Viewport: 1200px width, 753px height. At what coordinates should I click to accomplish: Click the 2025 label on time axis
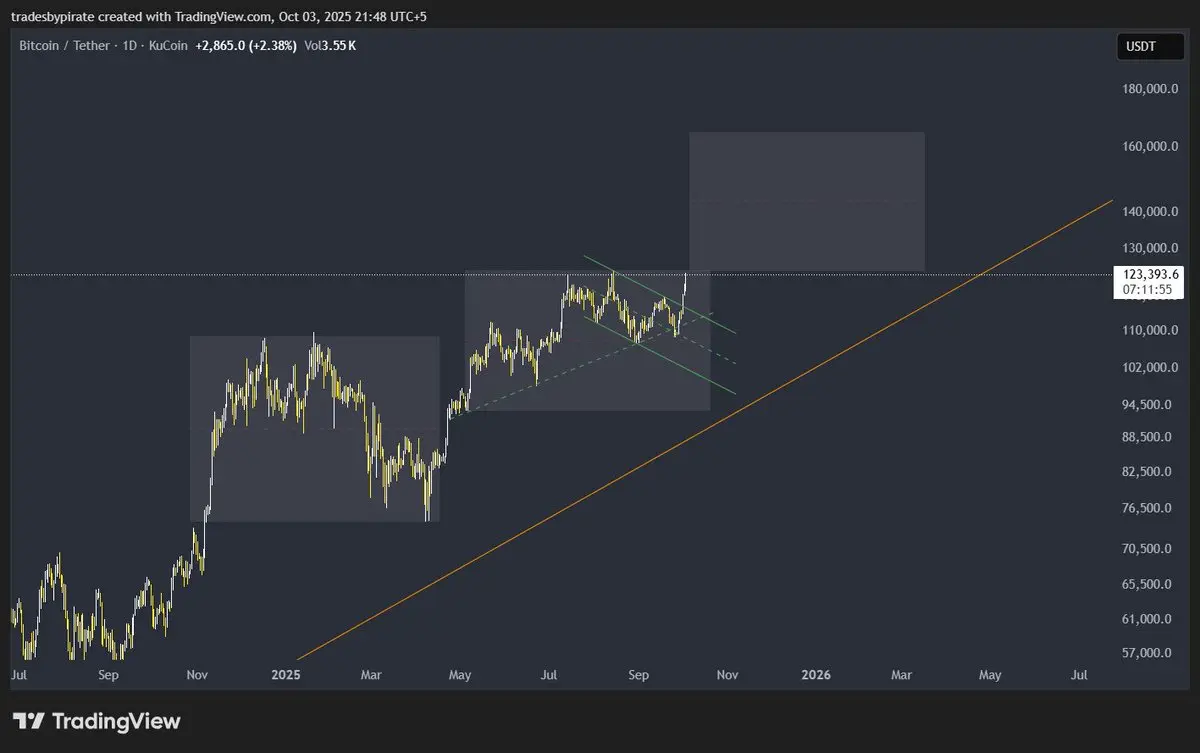point(286,676)
